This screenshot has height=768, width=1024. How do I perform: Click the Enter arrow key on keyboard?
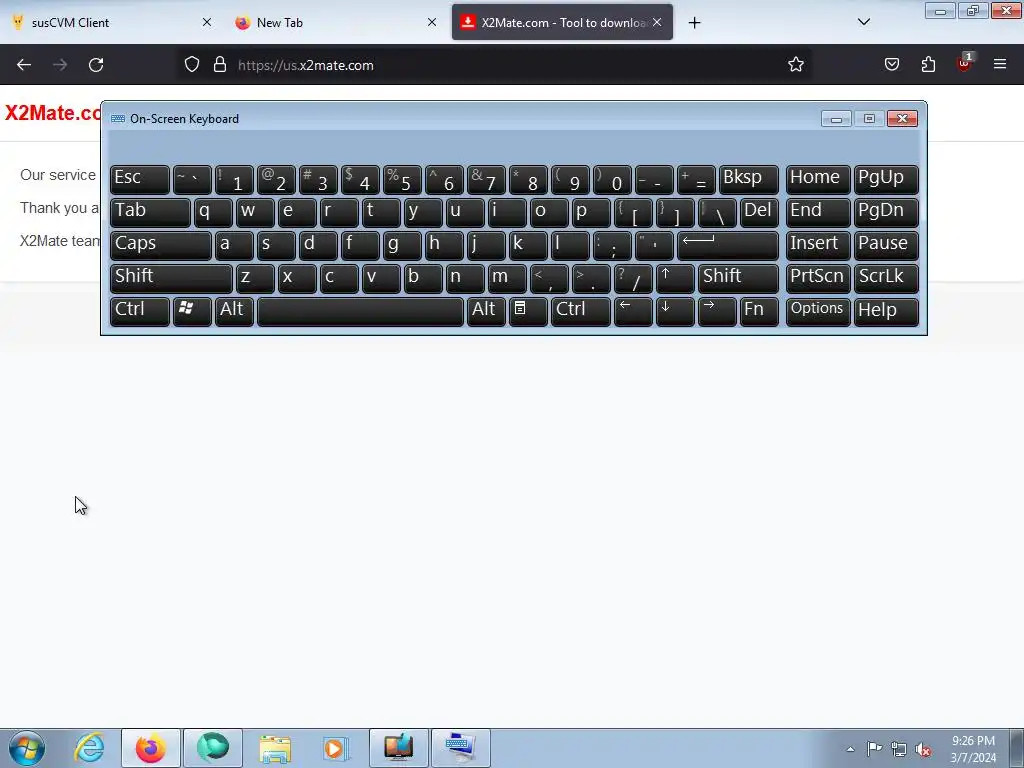click(x=728, y=245)
